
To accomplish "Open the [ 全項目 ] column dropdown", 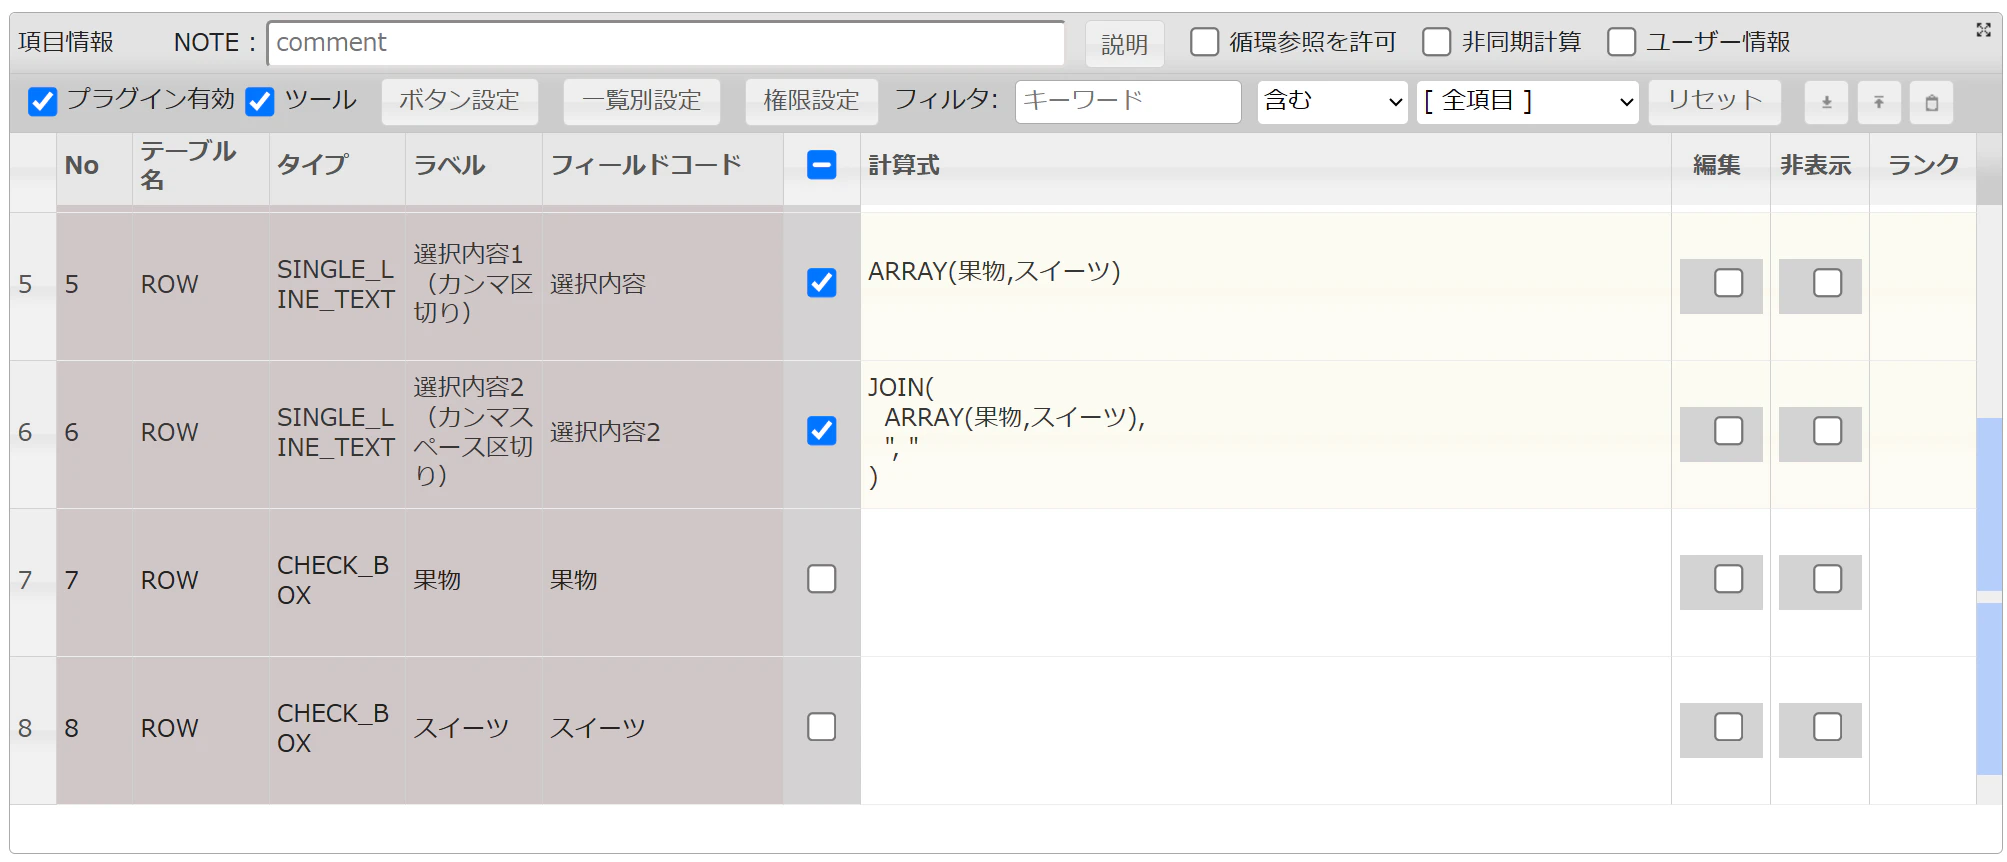I will point(1528,101).
